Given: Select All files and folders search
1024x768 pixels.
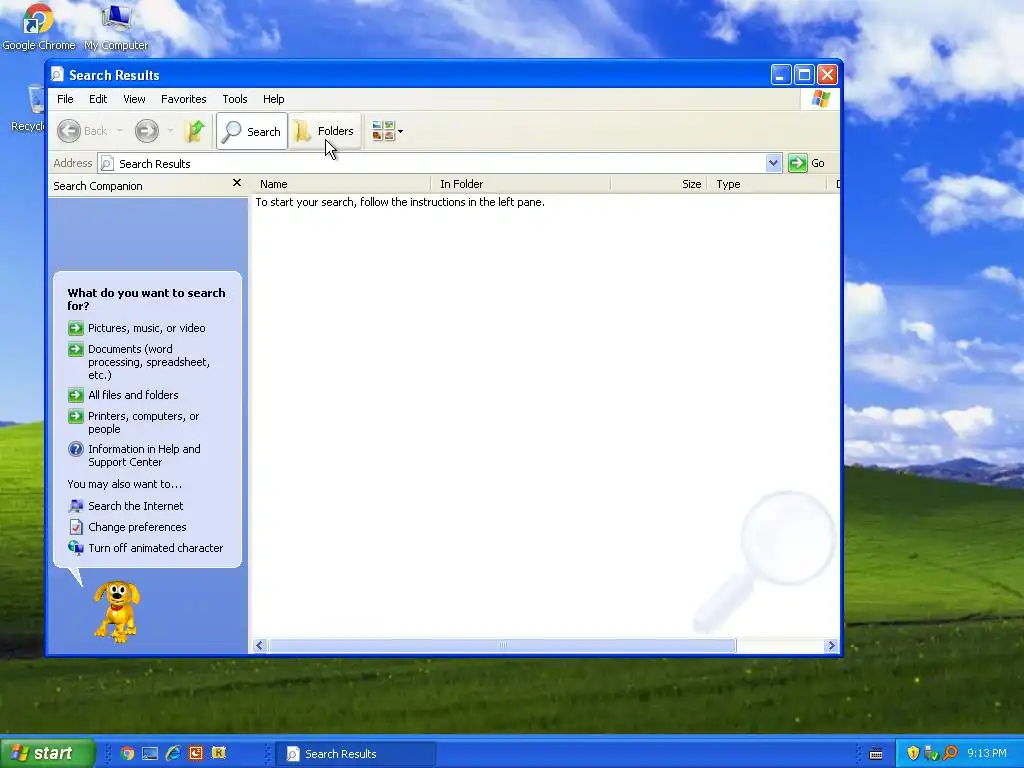Looking at the screenshot, I should click(133, 395).
